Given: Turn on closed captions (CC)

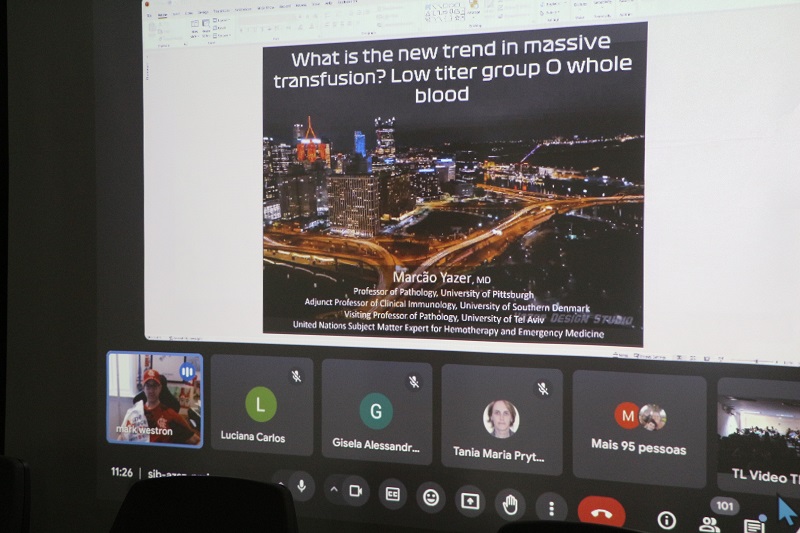Looking at the screenshot, I should coord(393,494).
